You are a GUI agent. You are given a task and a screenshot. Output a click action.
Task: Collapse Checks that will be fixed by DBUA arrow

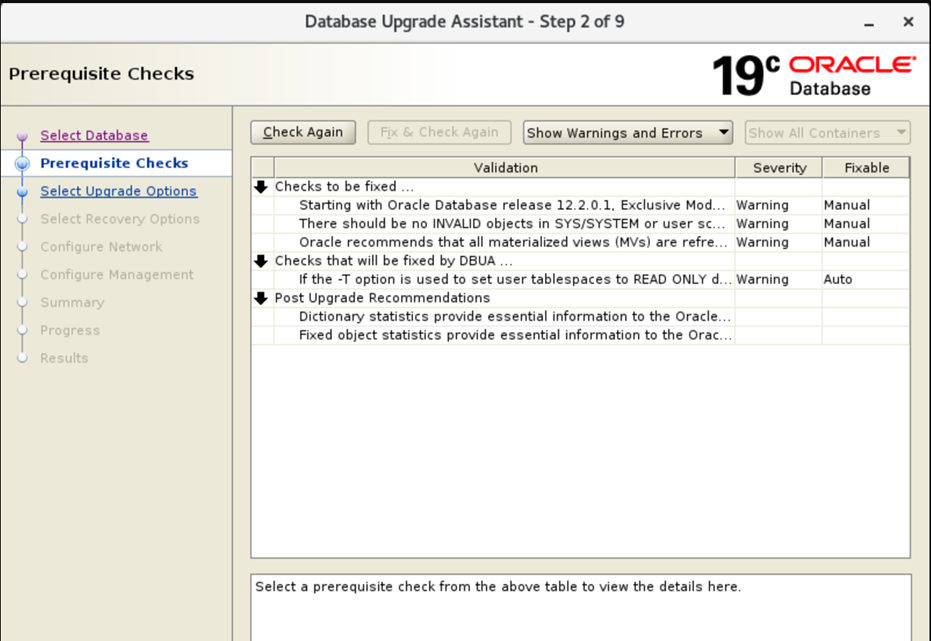point(261,261)
